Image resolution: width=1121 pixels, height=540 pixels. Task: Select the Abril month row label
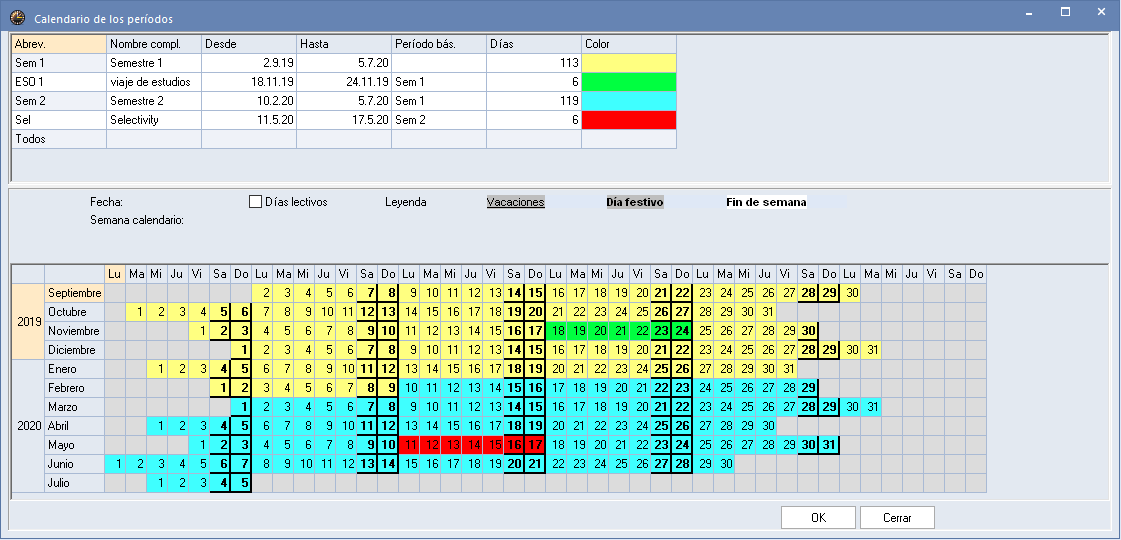74,426
